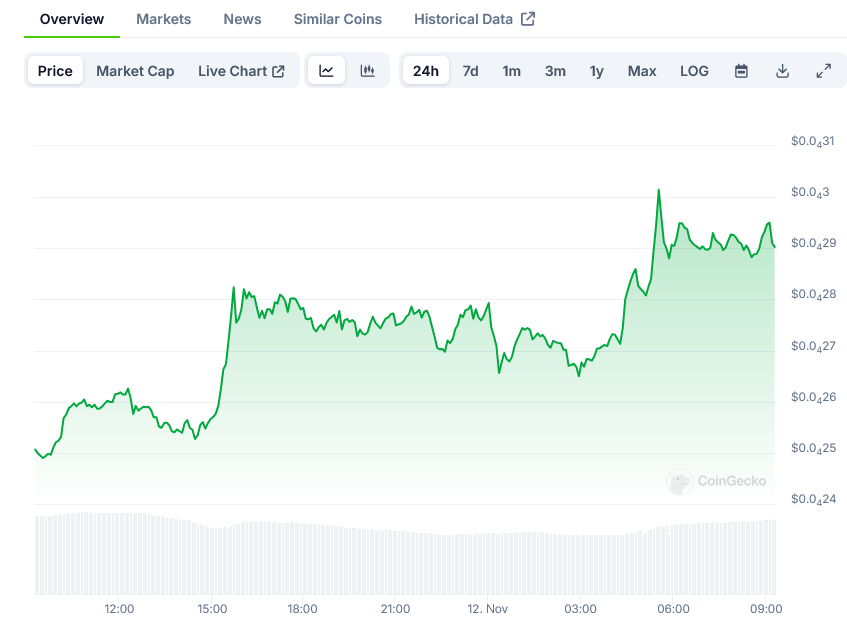
Task: Select the 24h time range
Action: click(426, 71)
